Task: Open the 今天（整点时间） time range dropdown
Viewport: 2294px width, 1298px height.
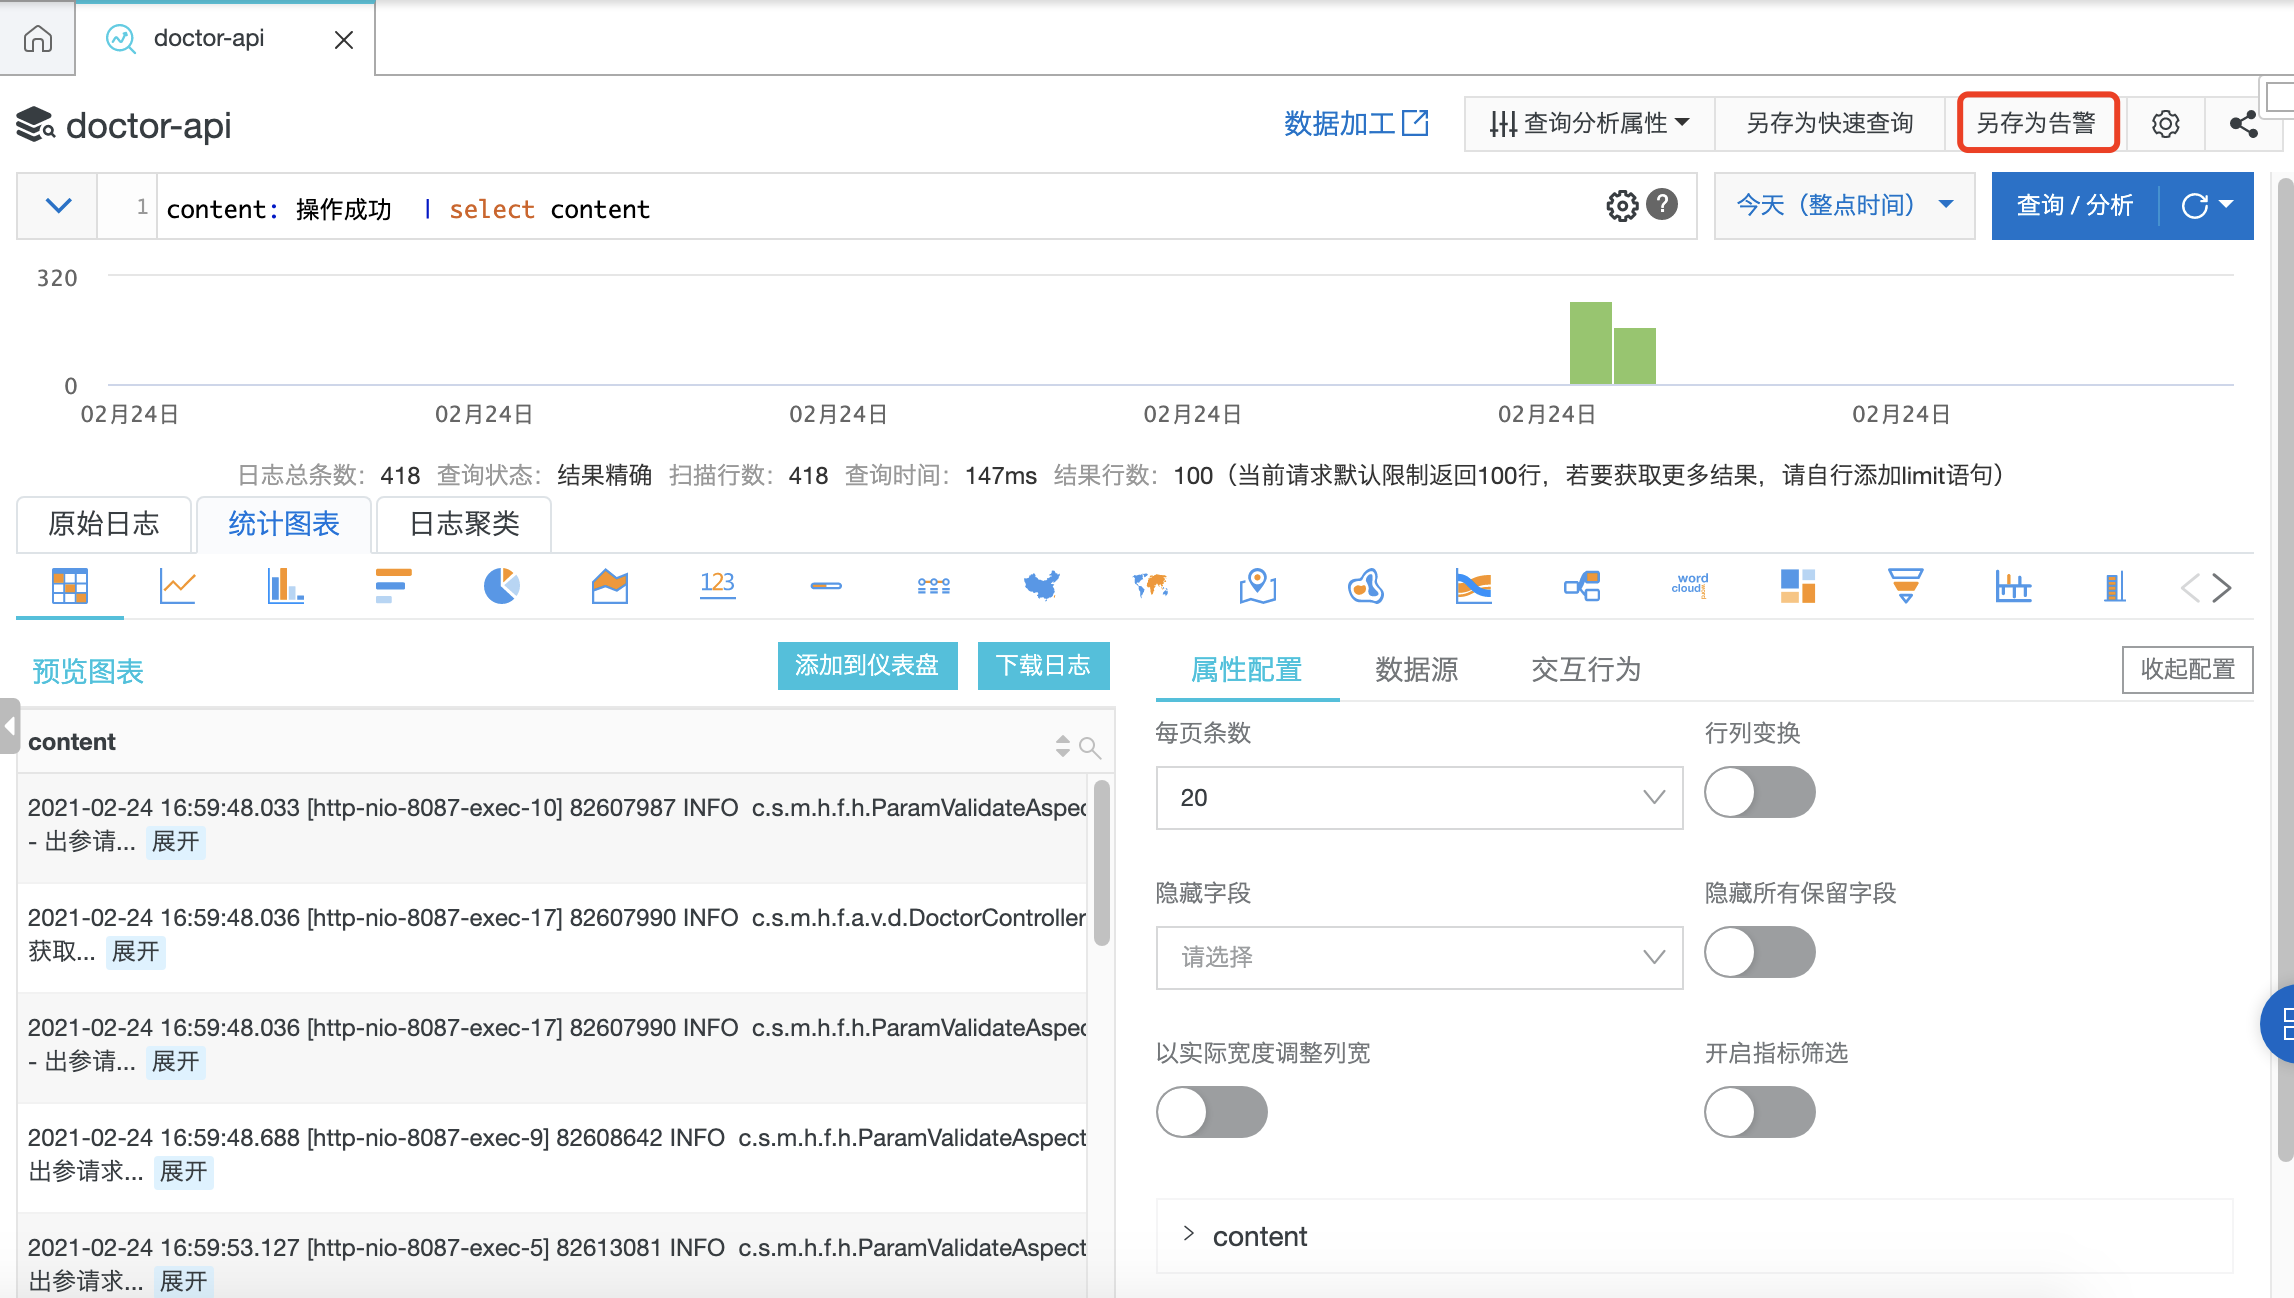Action: 1844,206
